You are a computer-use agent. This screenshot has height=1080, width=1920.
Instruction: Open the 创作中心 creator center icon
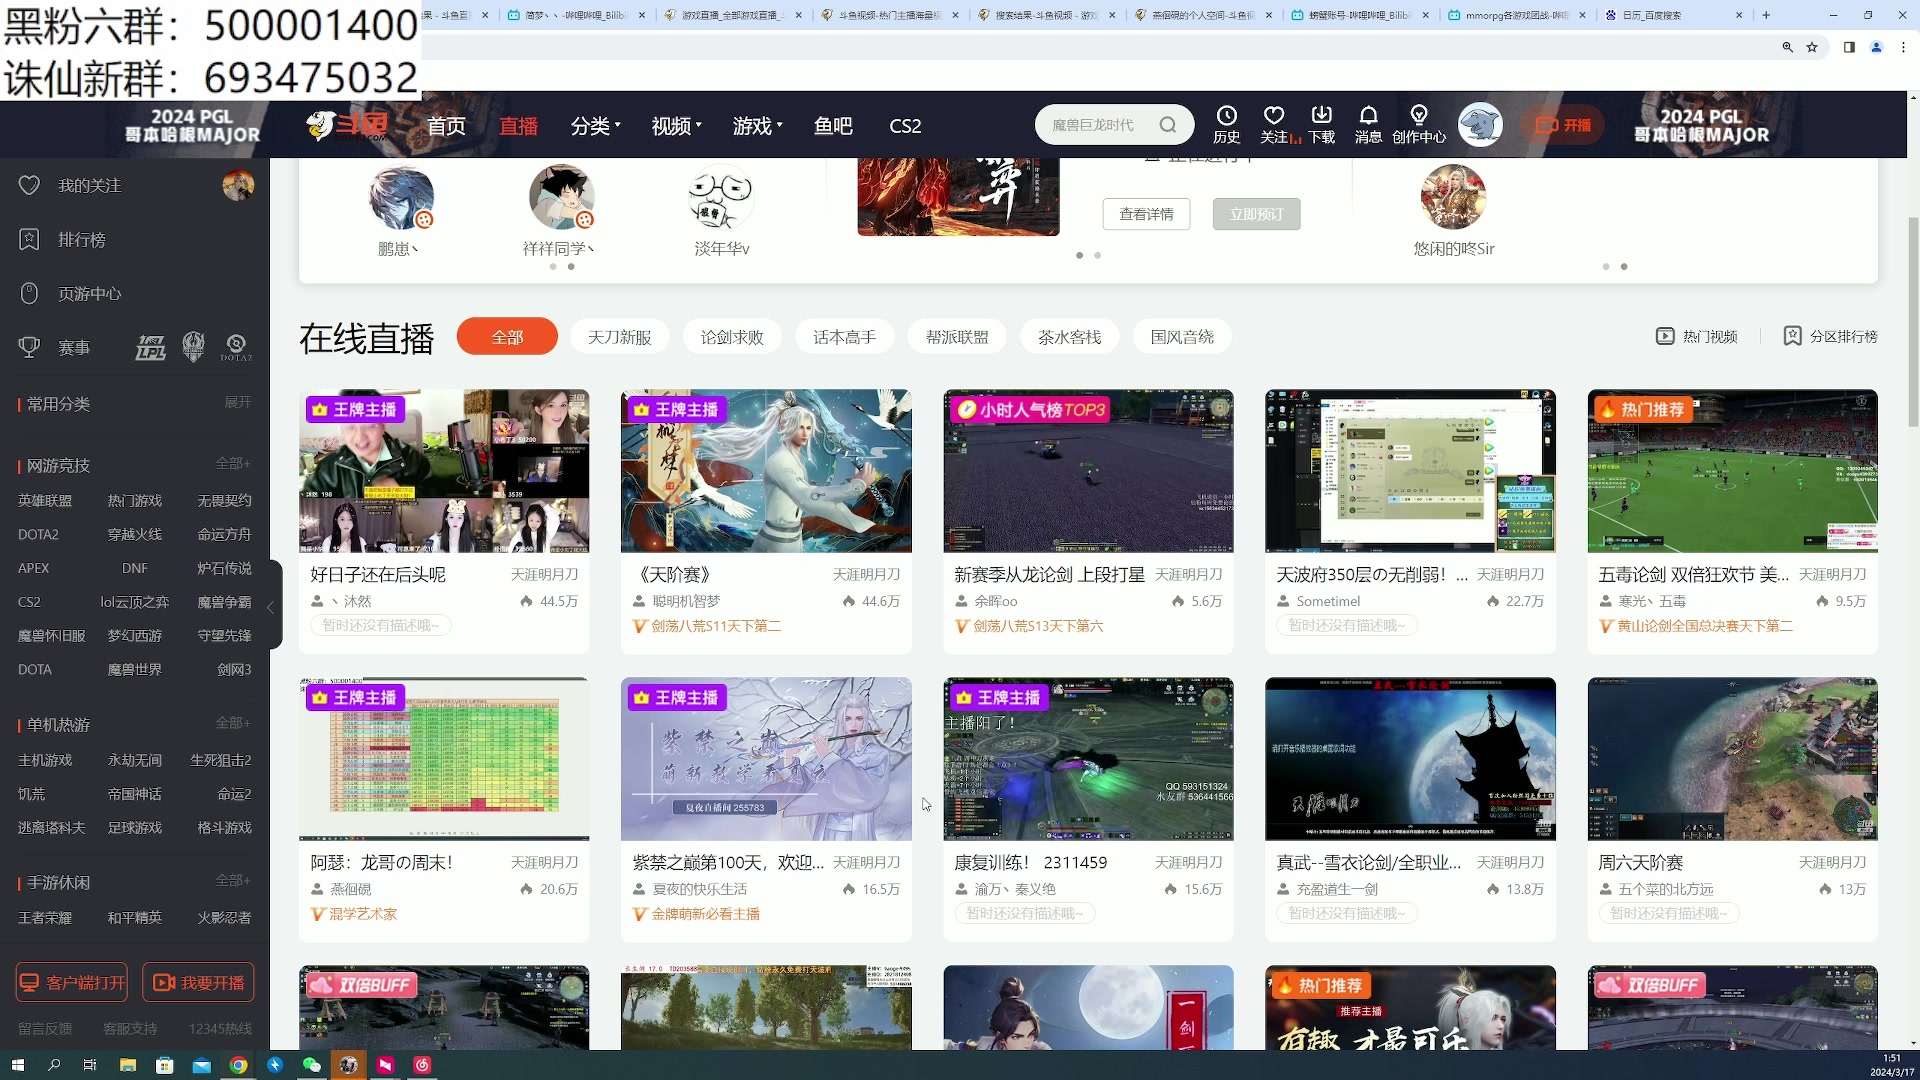(x=1419, y=123)
